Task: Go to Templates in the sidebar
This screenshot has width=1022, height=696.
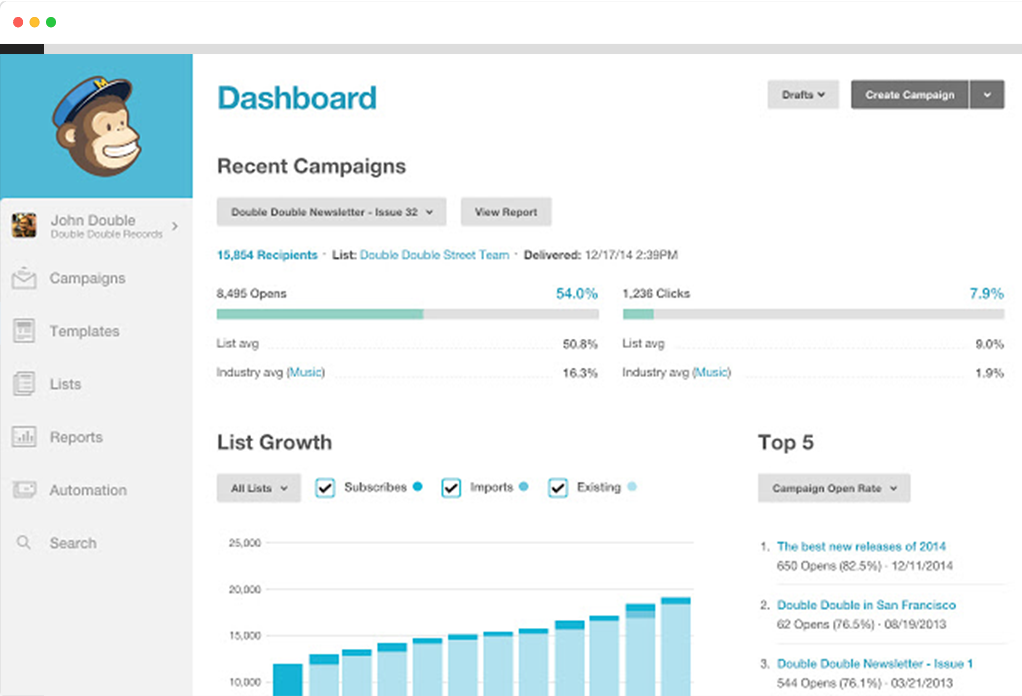Action: click(x=85, y=331)
